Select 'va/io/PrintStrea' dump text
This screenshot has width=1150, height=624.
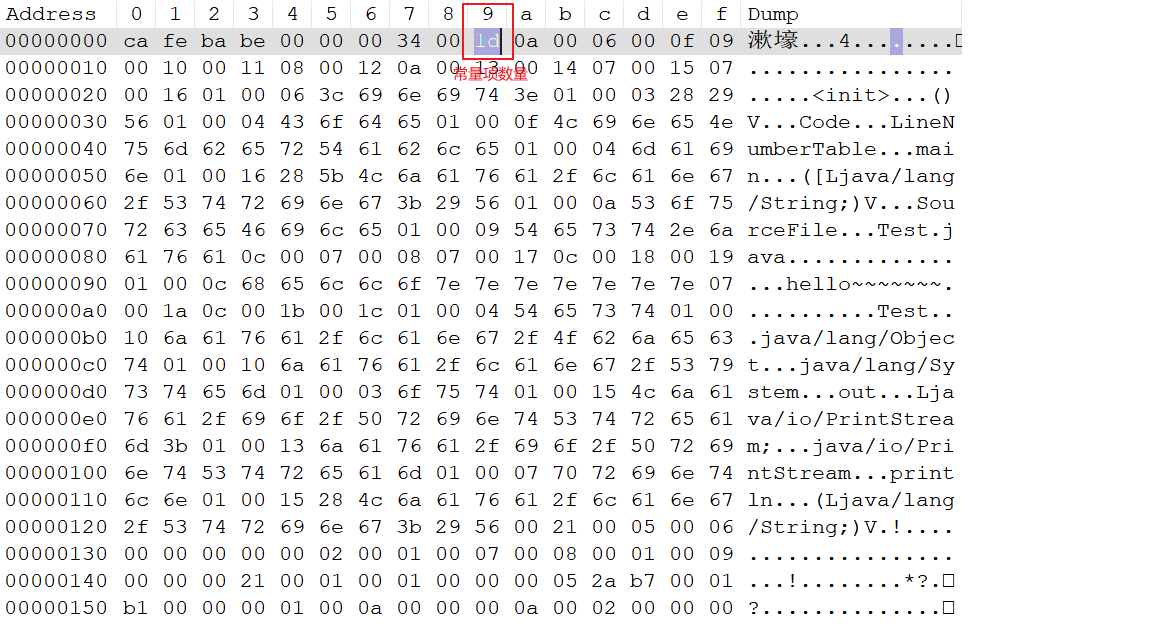pyautogui.click(x=850, y=419)
